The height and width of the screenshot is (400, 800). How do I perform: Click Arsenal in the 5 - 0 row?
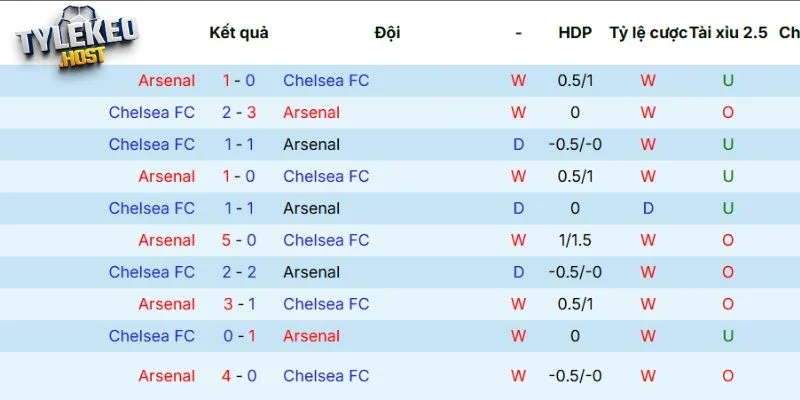167,240
